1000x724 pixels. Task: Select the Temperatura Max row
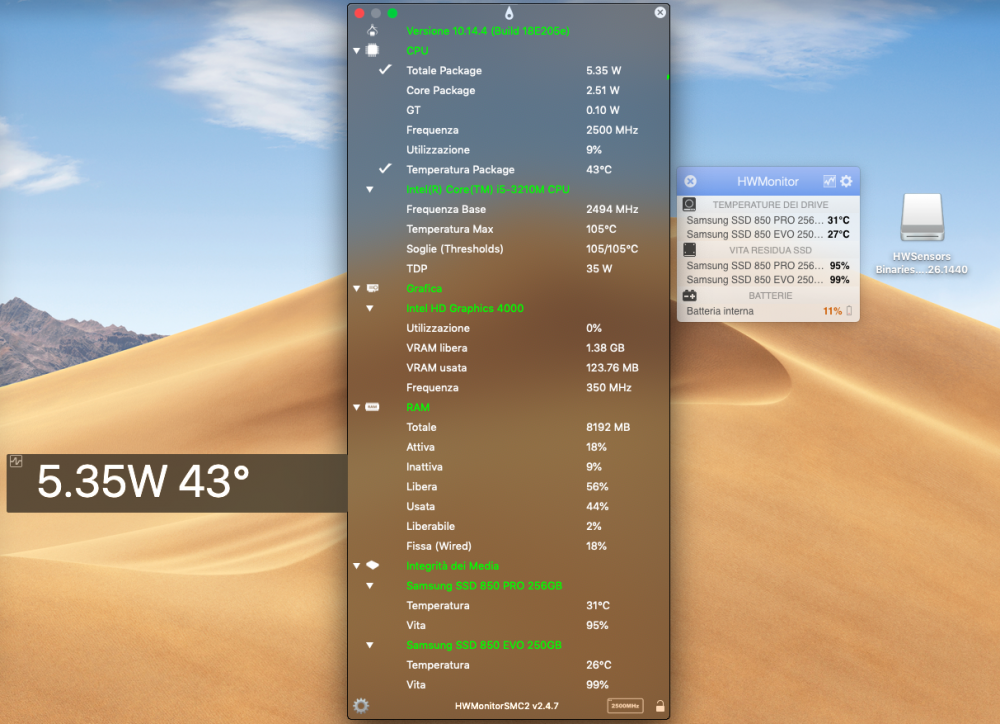click(508, 229)
